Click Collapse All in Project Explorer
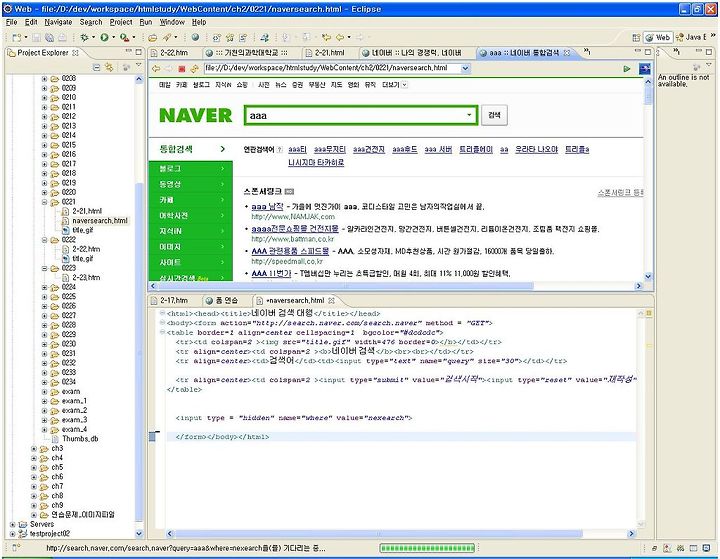The image size is (720, 559). pyautogui.click(x=96, y=67)
